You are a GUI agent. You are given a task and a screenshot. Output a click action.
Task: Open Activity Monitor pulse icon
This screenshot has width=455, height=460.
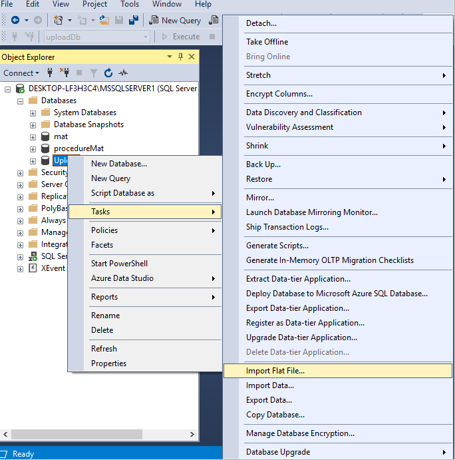click(x=123, y=73)
